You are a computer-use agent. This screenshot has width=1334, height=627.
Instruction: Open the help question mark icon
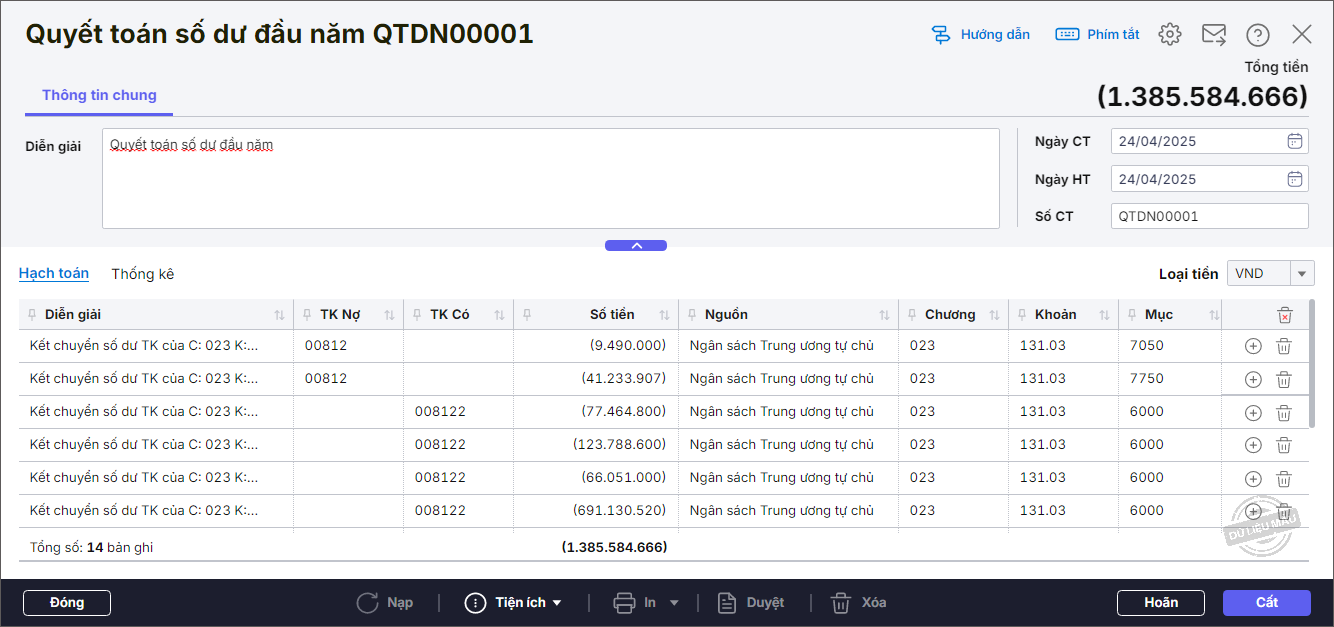(x=1258, y=35)
